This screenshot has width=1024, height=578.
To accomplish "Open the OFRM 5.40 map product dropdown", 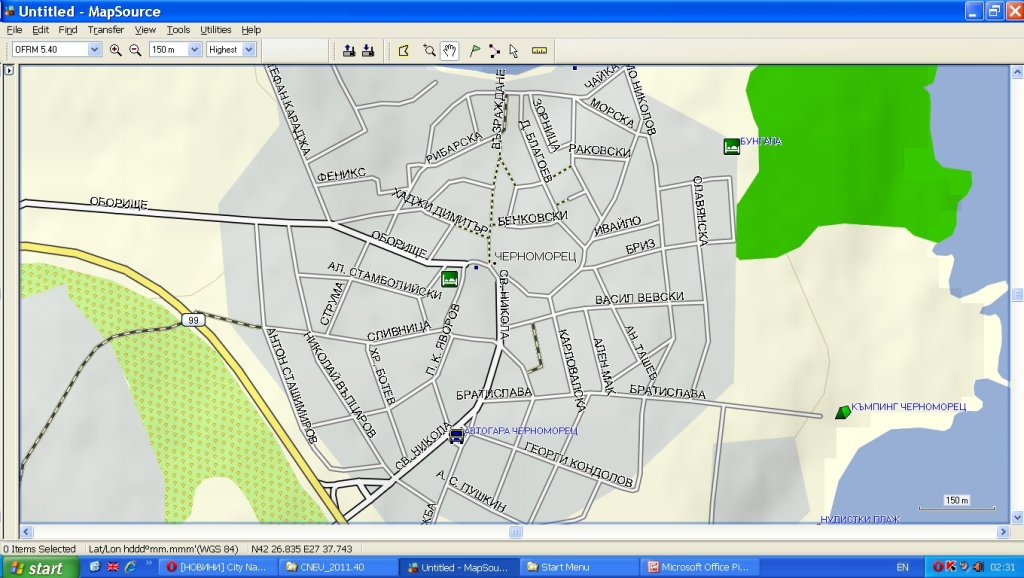I will [x=95, y=49].
